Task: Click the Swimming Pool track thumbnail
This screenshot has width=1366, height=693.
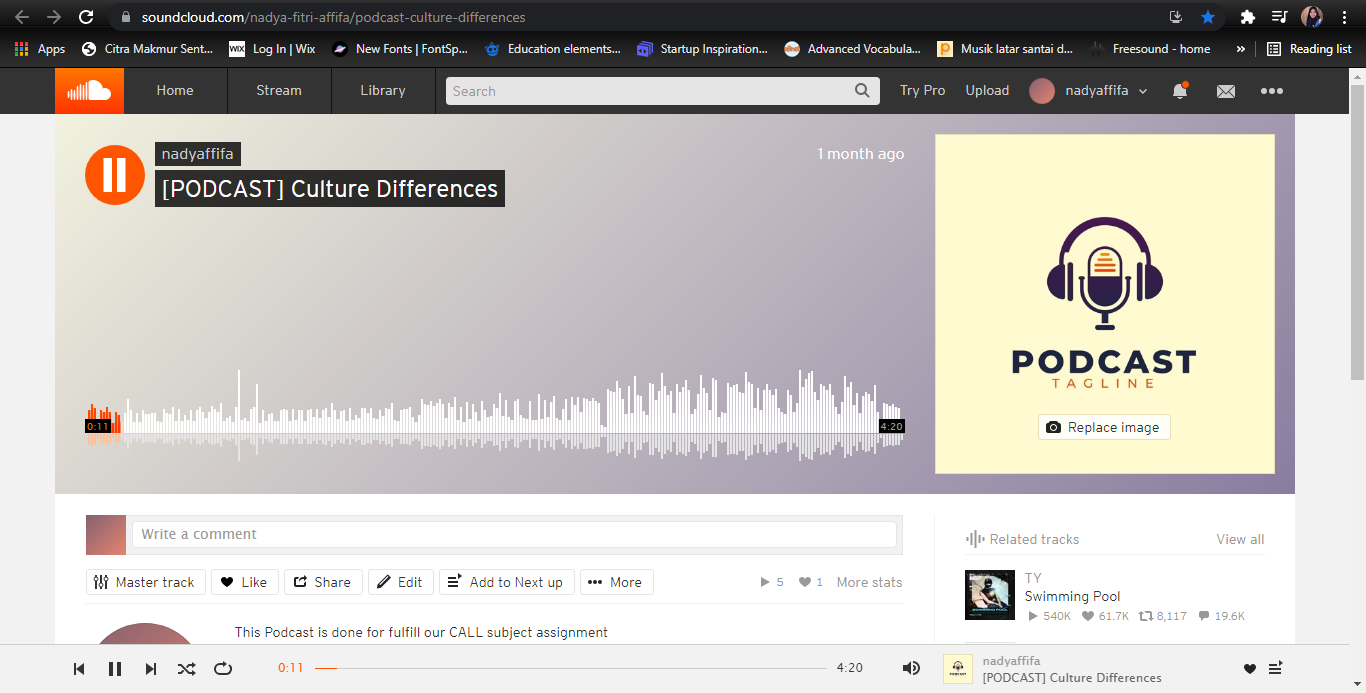Action: coord(990,595)
